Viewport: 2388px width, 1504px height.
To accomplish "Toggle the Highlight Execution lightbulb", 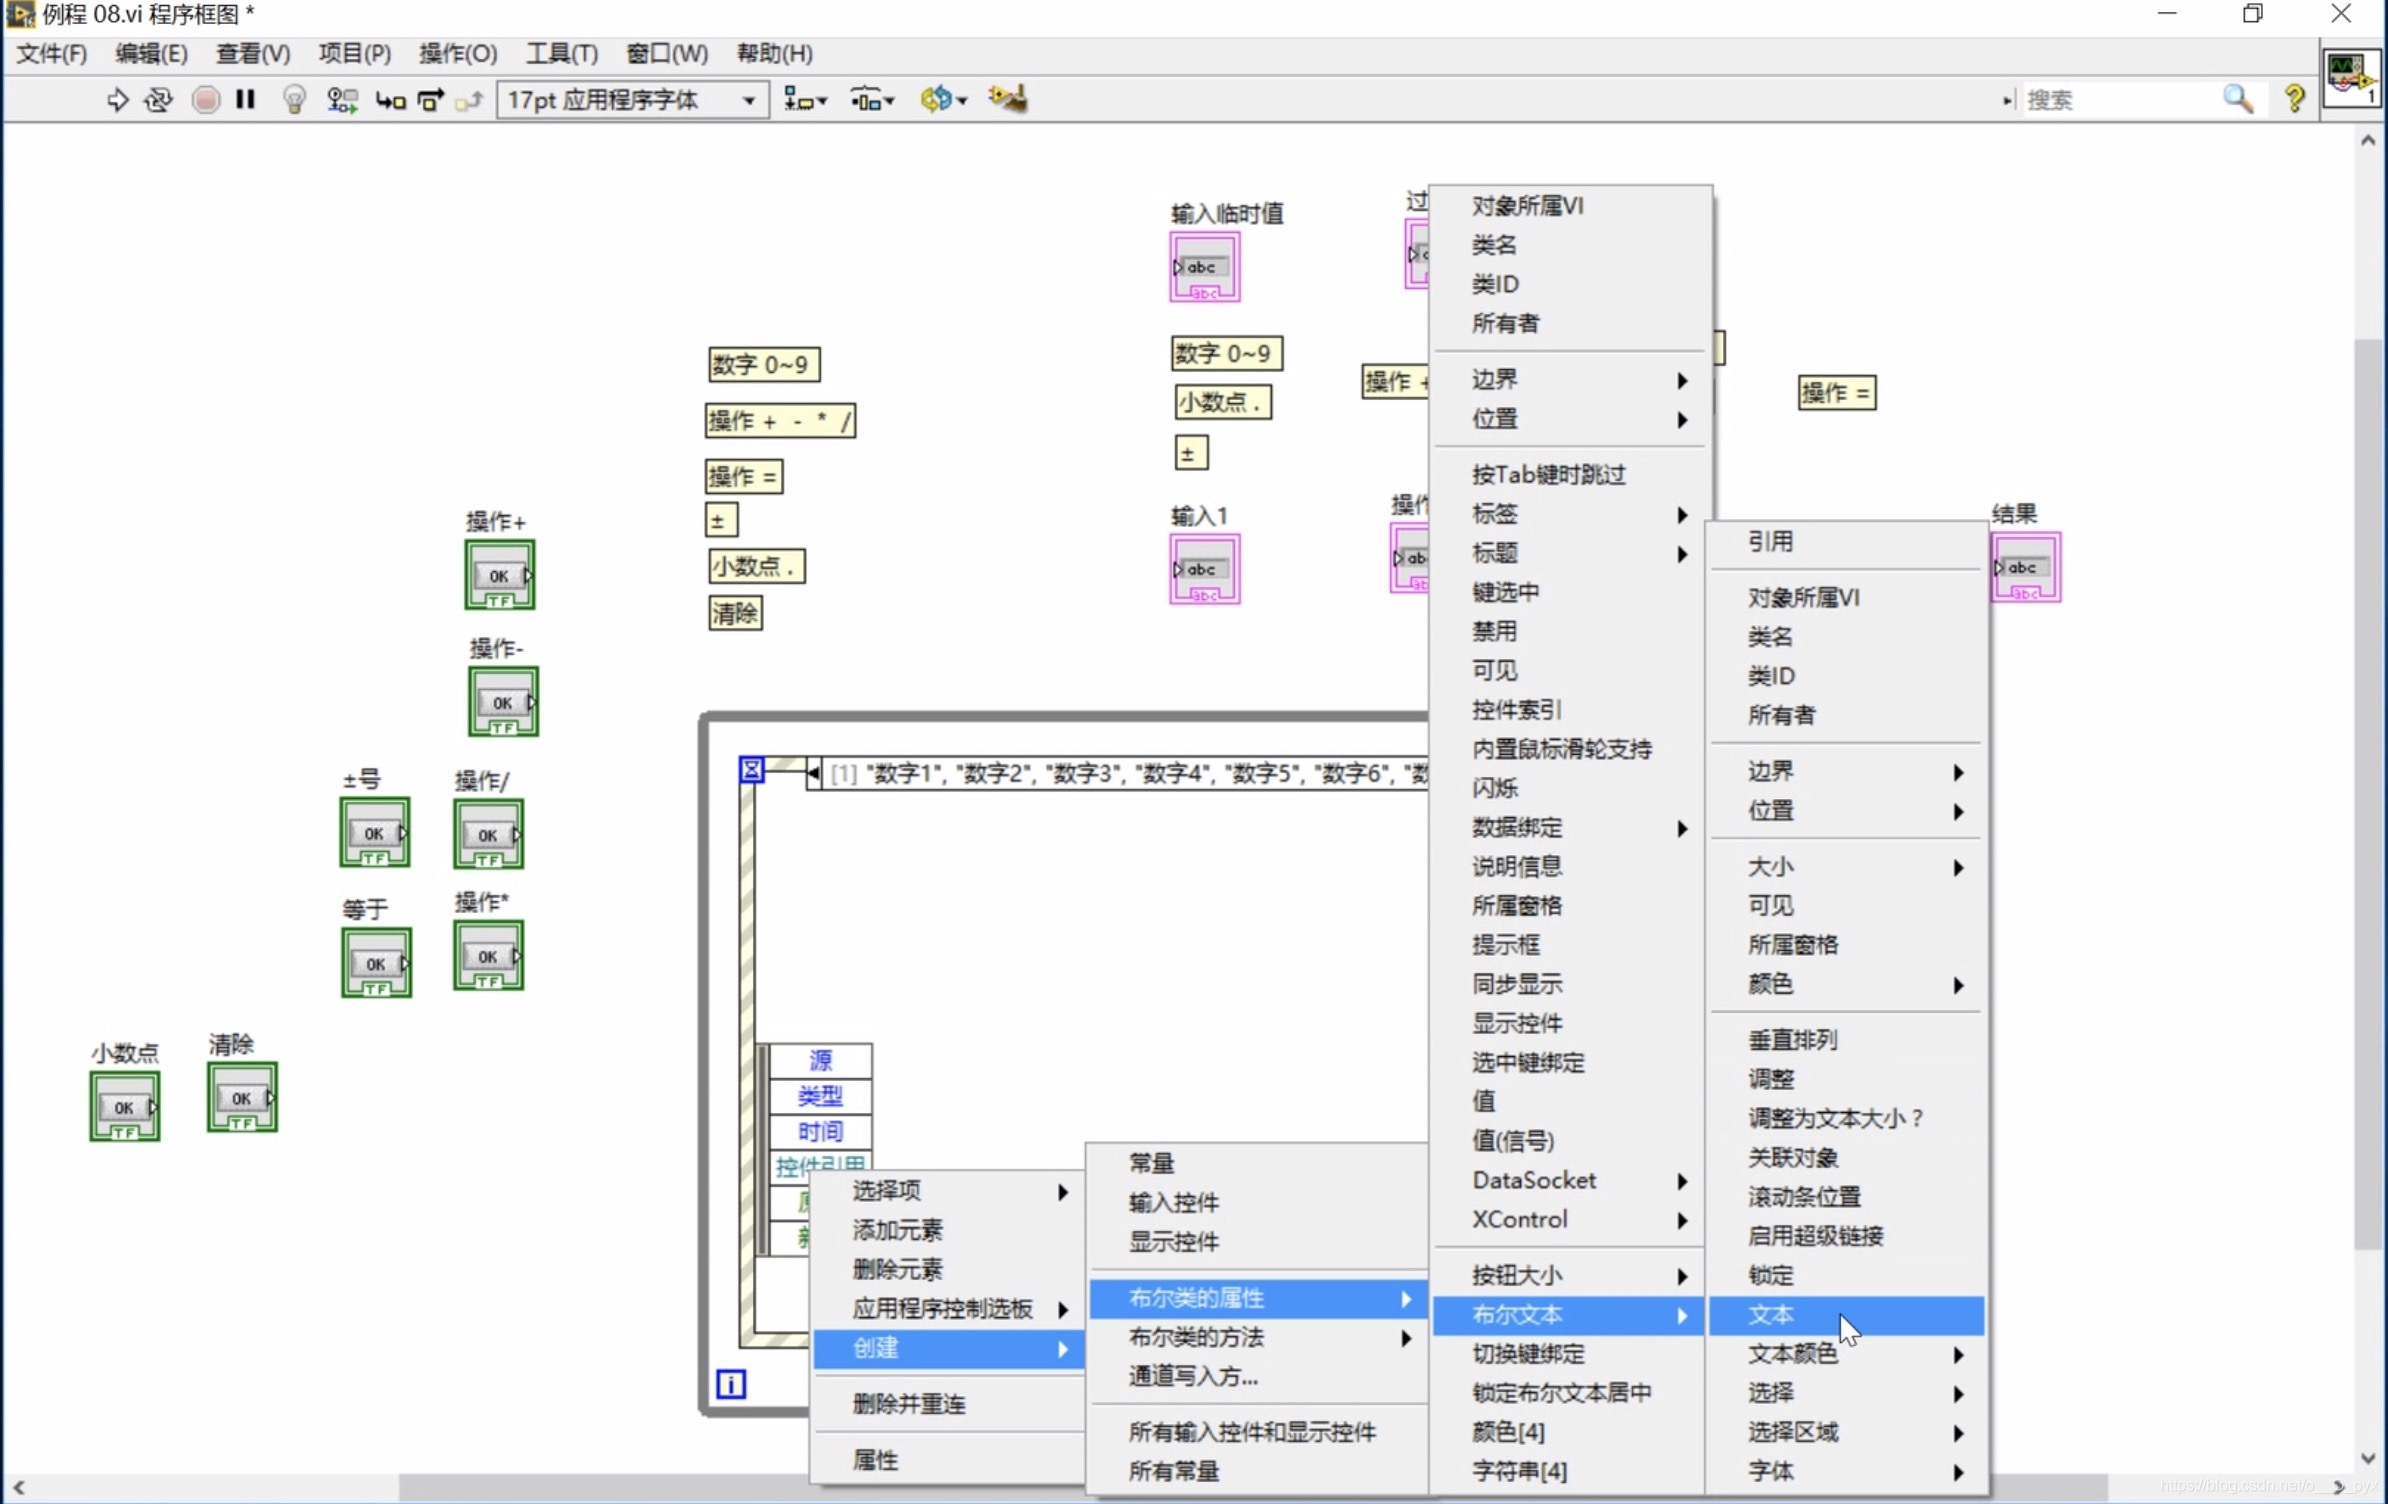I will coord(294,99).
